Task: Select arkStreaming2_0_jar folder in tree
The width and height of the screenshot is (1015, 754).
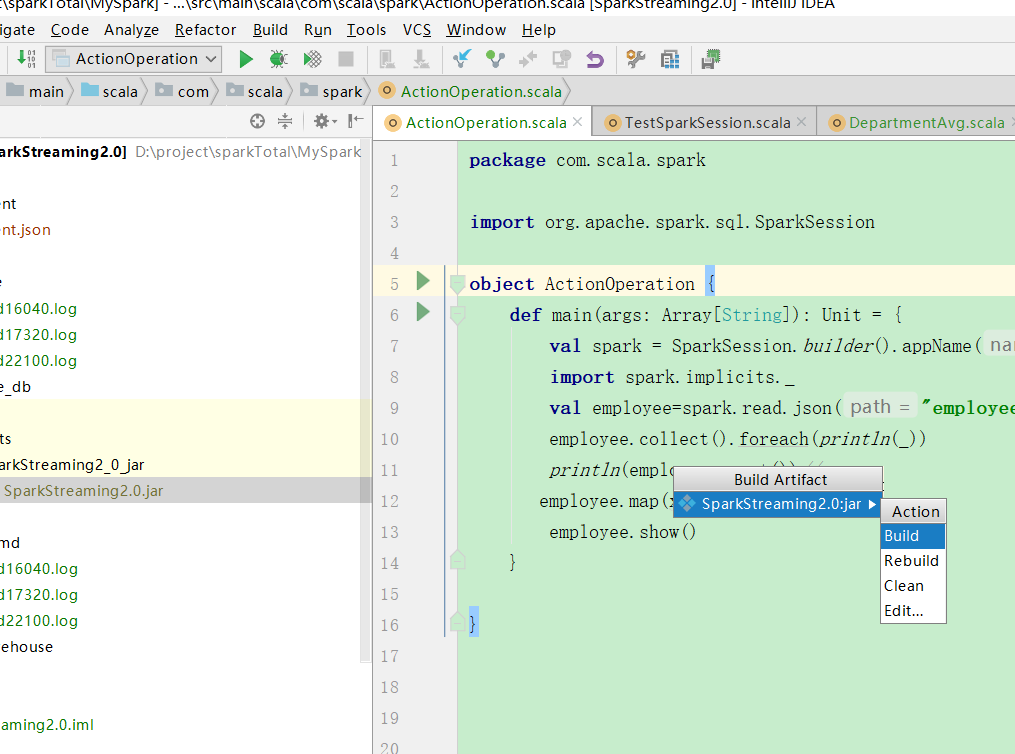Action: 72,465
